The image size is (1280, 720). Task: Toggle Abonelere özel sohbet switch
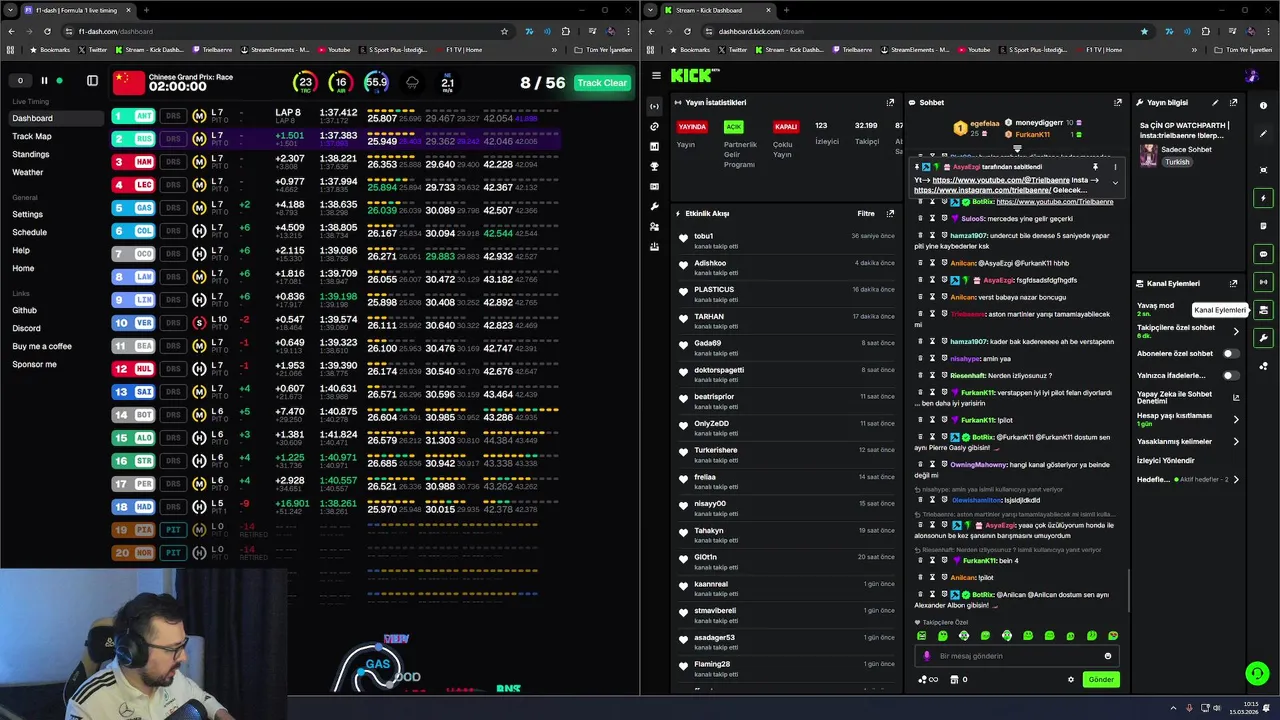click(1230, 353)
